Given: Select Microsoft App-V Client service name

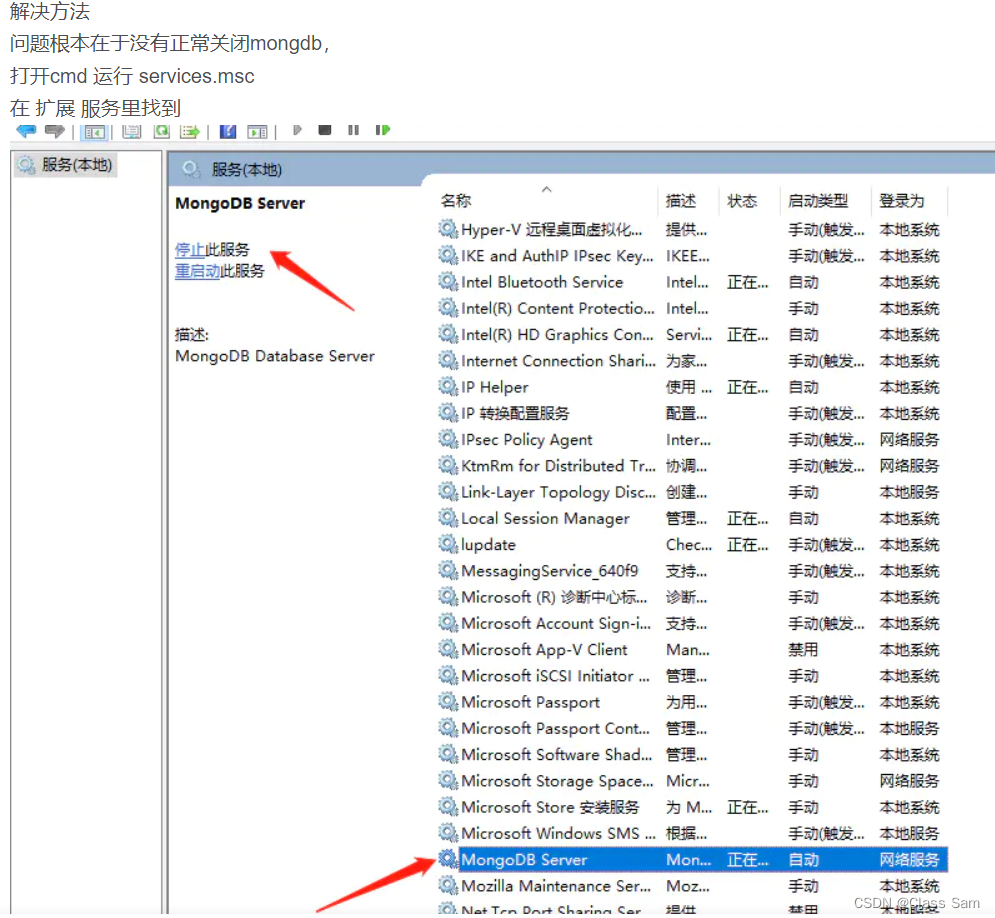Looking at the screenshot, I should [544, 650].
